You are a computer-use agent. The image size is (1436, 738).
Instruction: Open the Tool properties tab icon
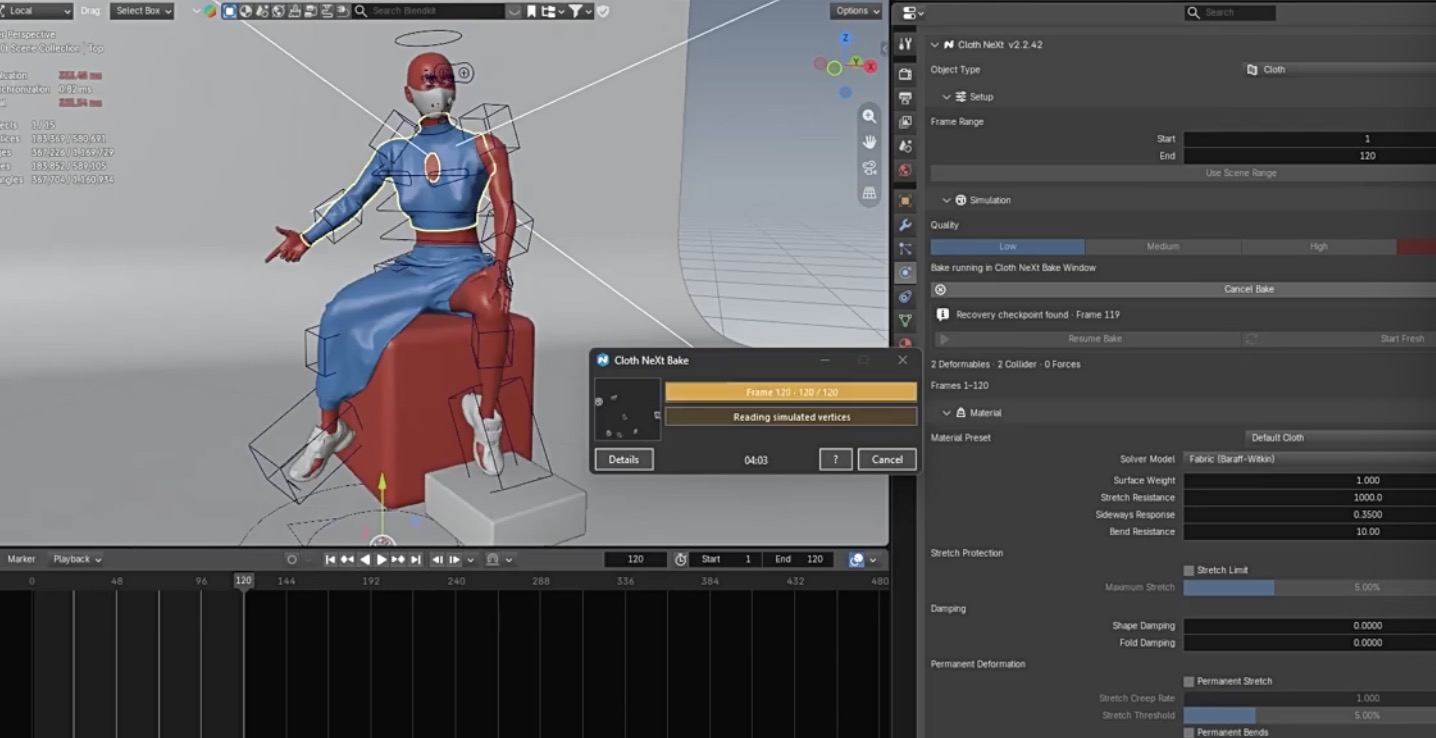[905, 45]
